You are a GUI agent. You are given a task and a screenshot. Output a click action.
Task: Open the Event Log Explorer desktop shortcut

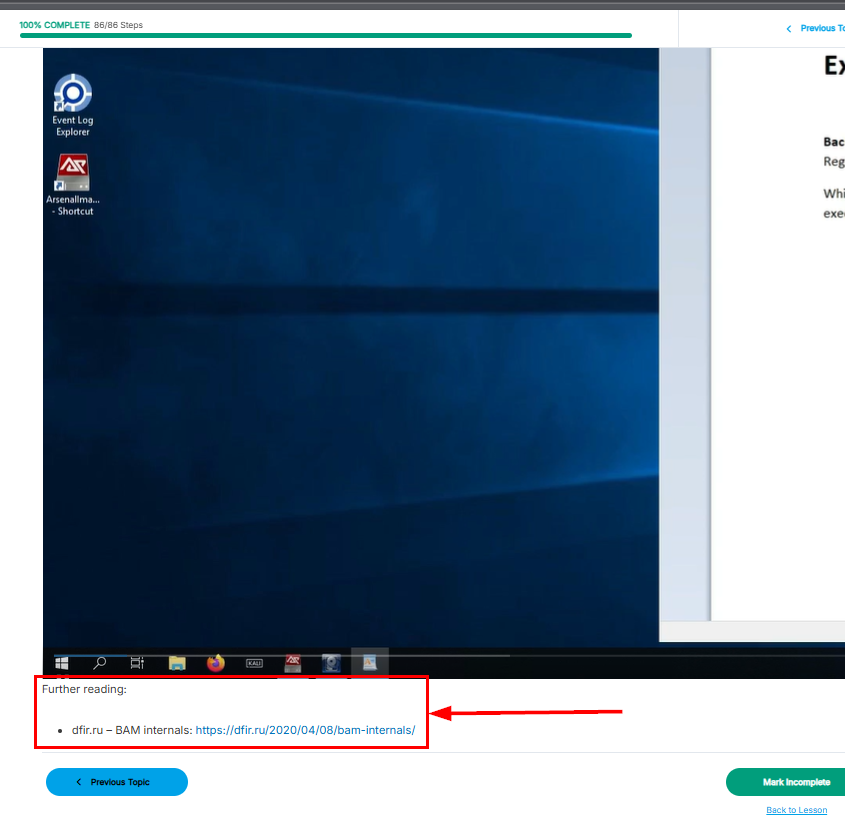tap(73, 106)
